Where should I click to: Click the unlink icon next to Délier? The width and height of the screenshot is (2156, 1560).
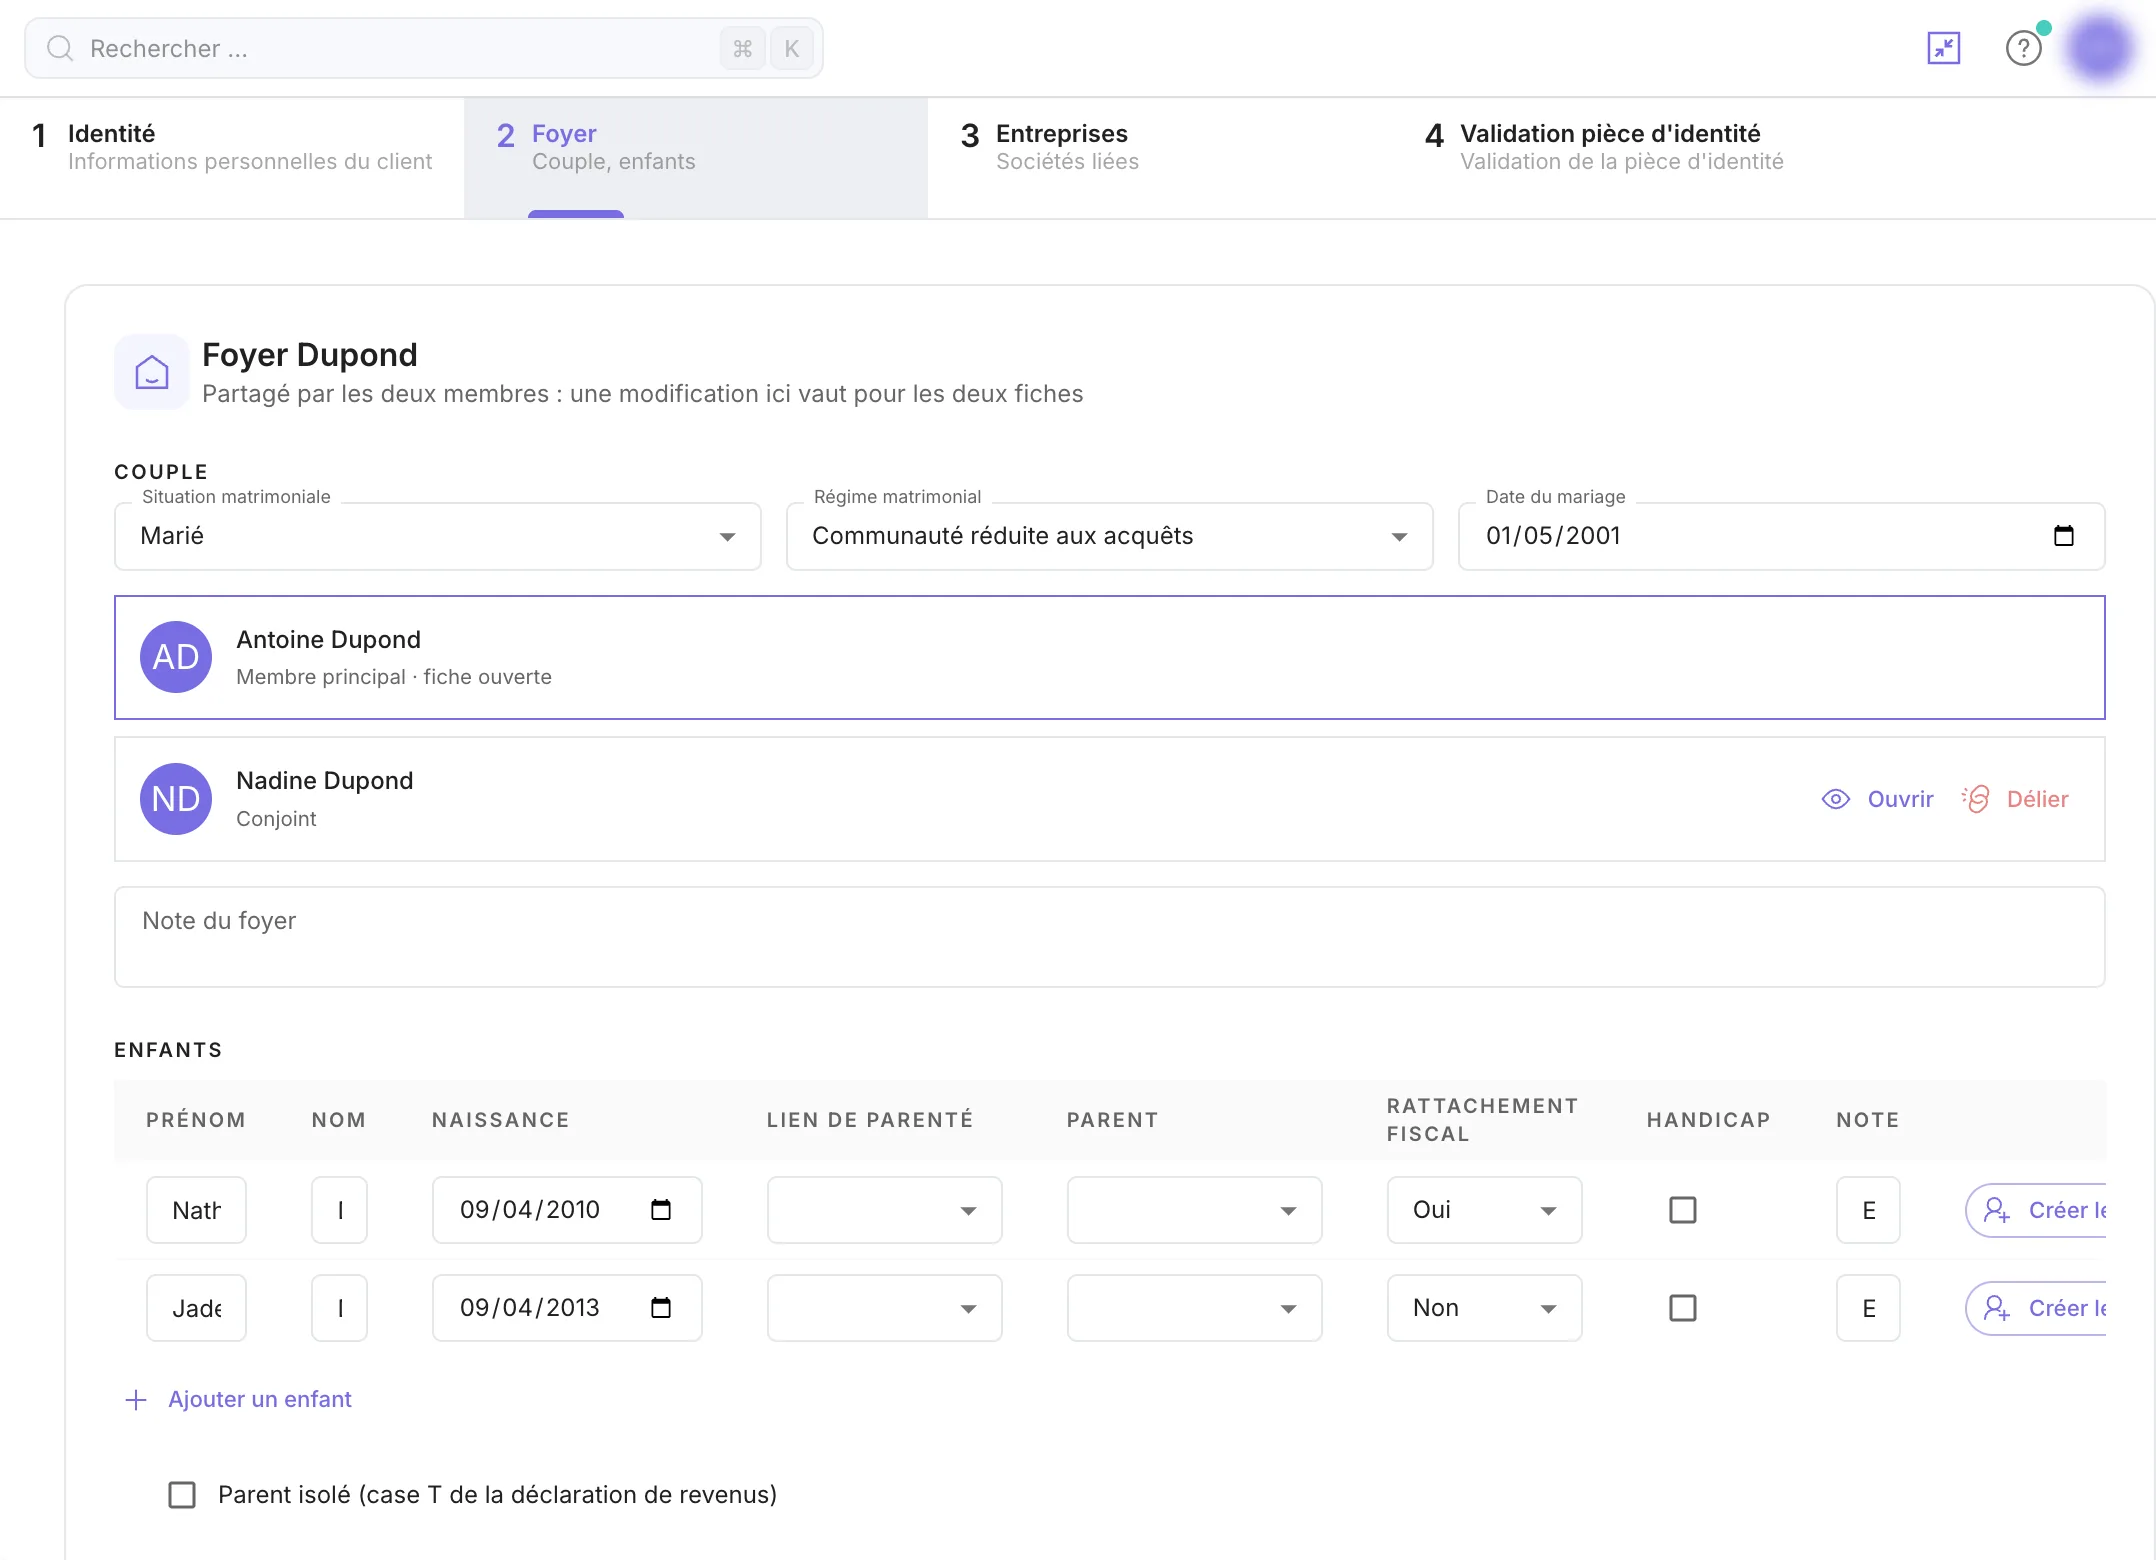1976,799
